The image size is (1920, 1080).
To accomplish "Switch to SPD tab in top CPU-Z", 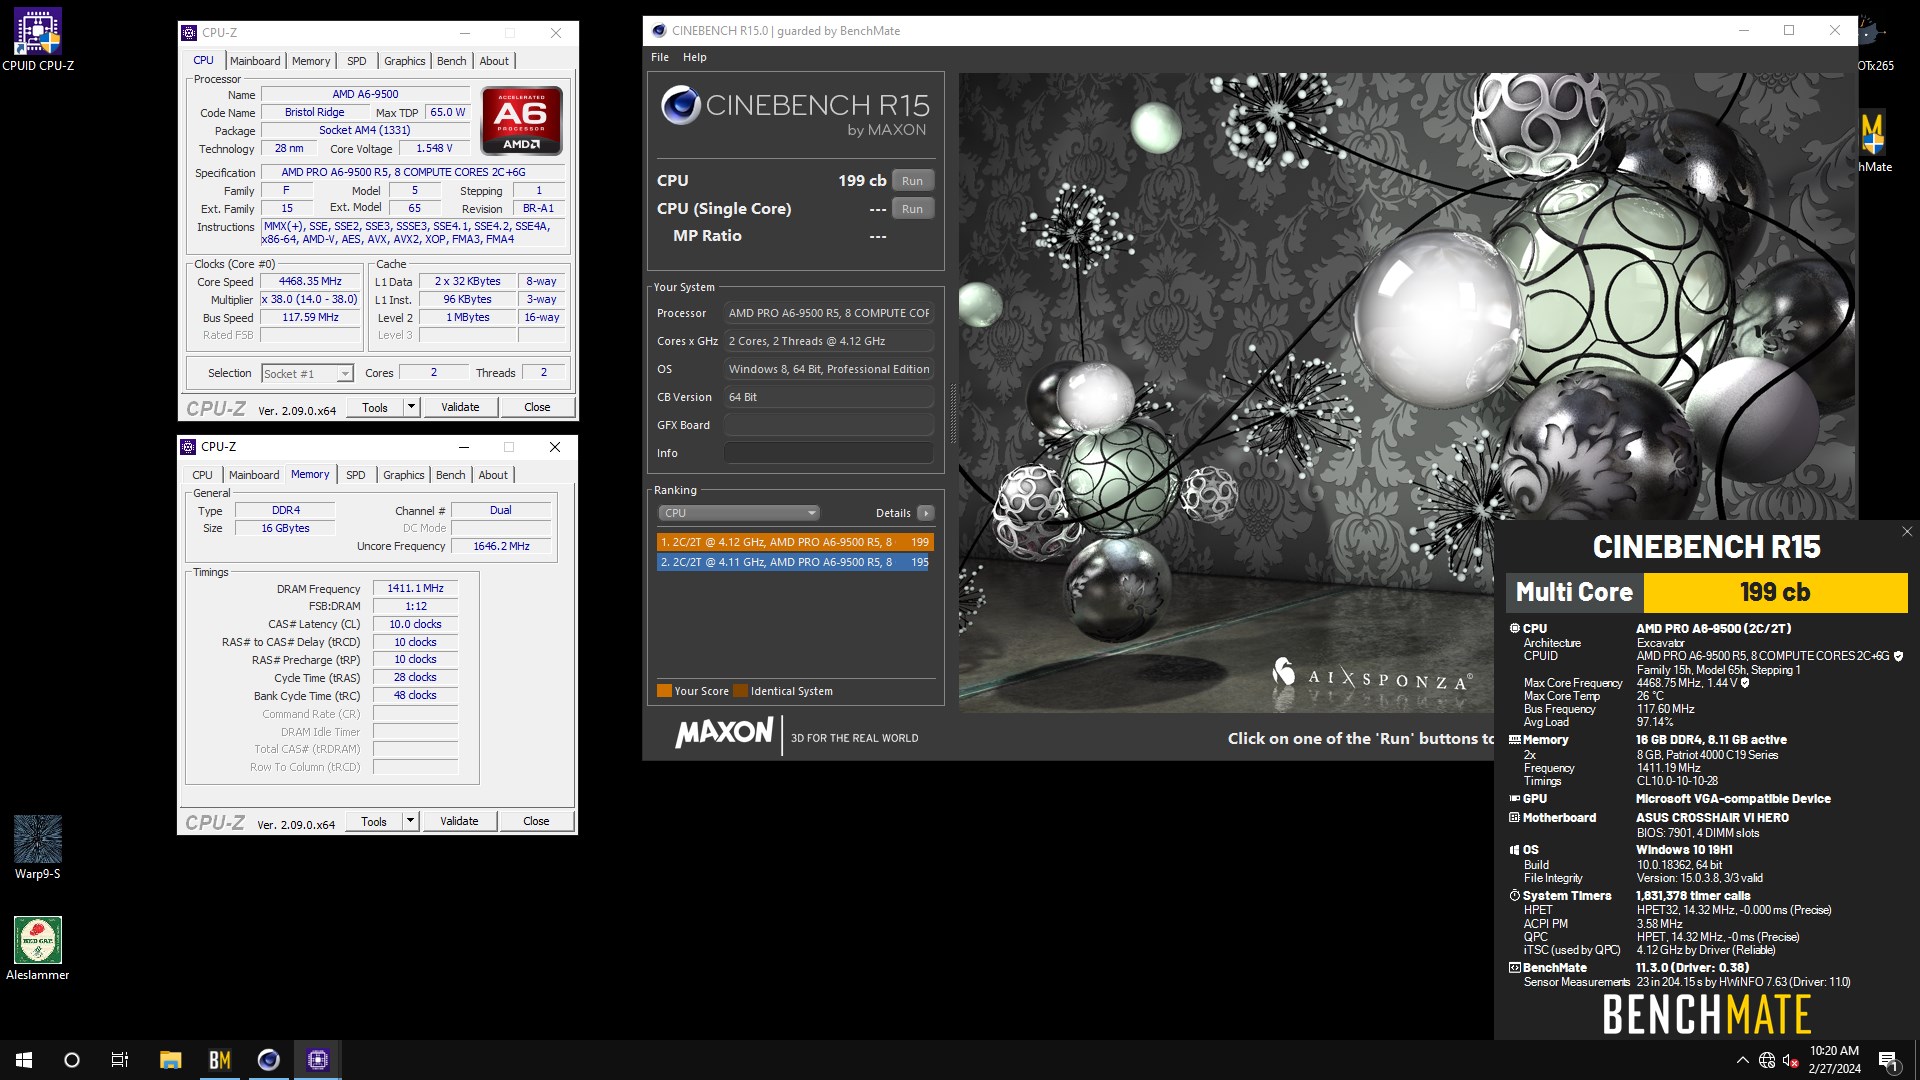I will coord(357,61).
